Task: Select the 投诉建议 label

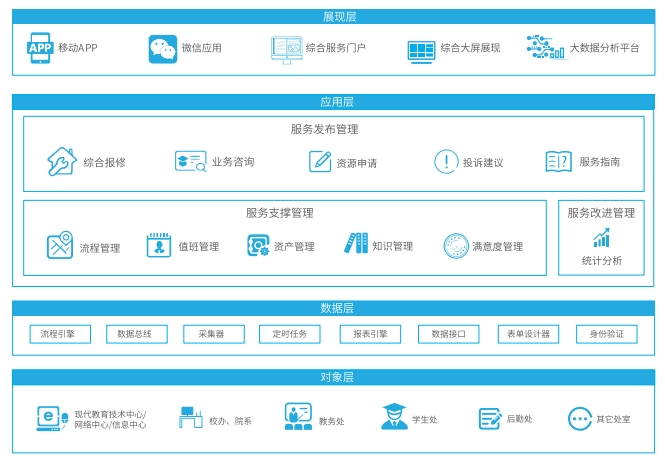Action: (483, 163)
